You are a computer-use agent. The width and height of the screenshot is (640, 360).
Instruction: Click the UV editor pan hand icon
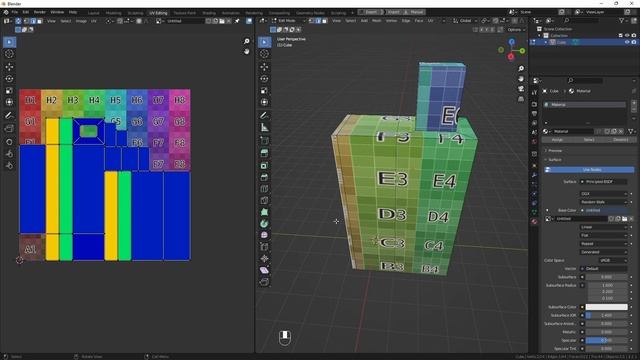246,51
